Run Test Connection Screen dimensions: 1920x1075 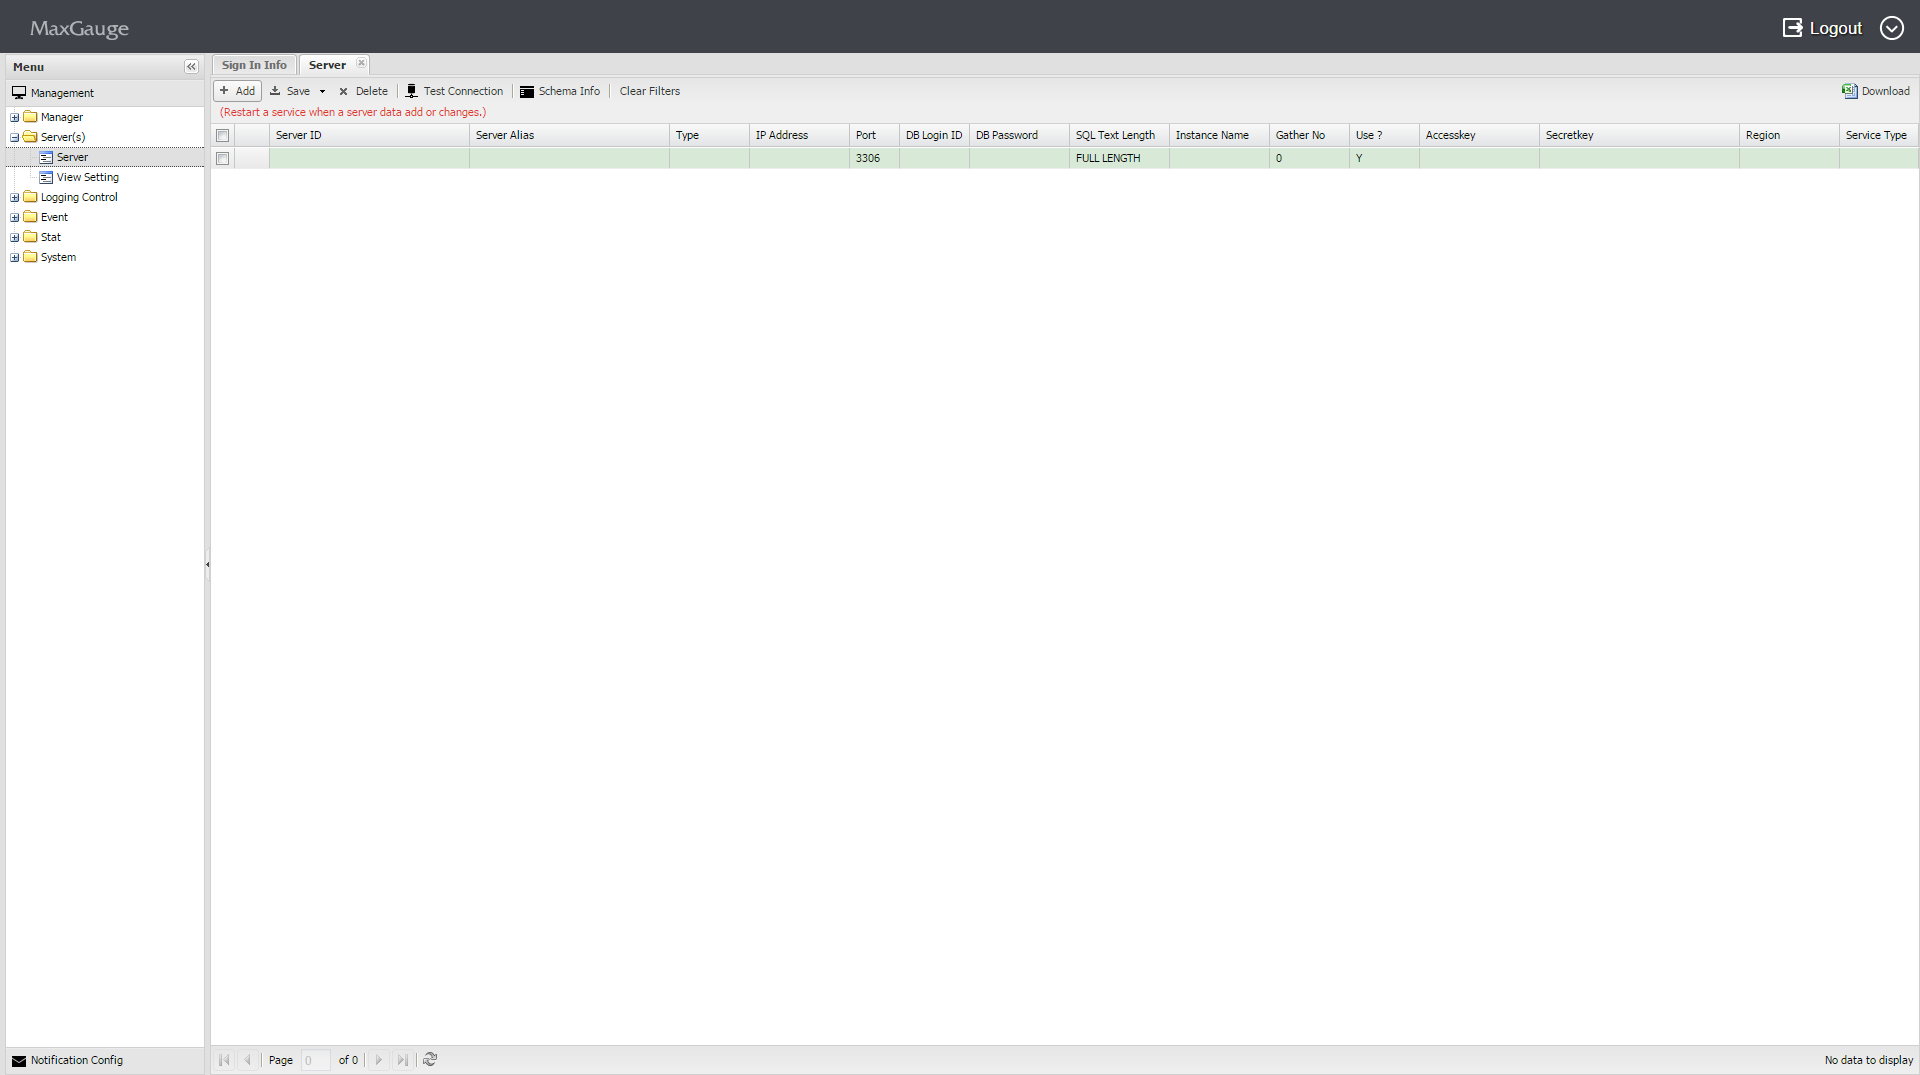click(x=454, y=91)
